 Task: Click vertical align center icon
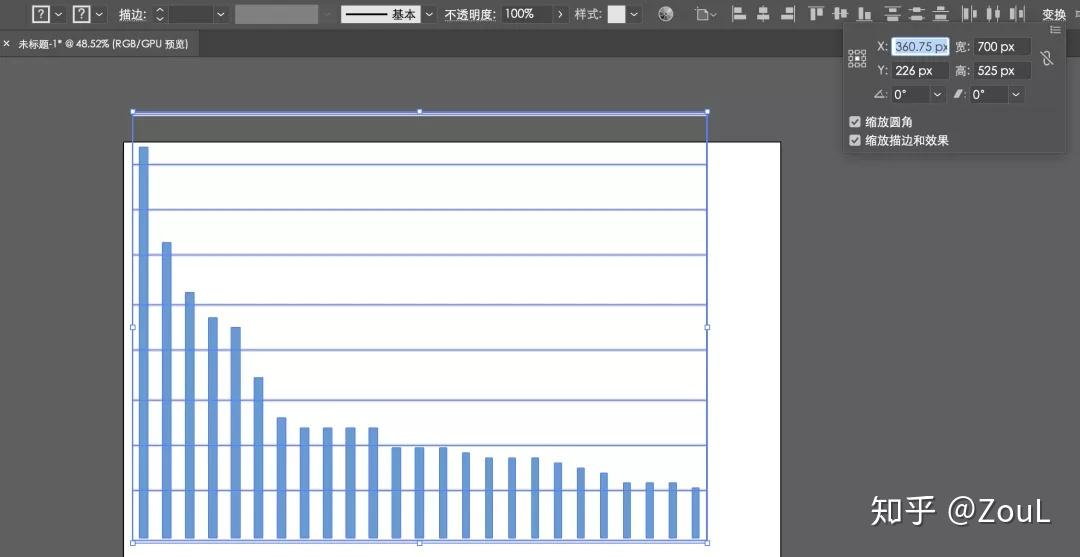(x=840, y=14)
